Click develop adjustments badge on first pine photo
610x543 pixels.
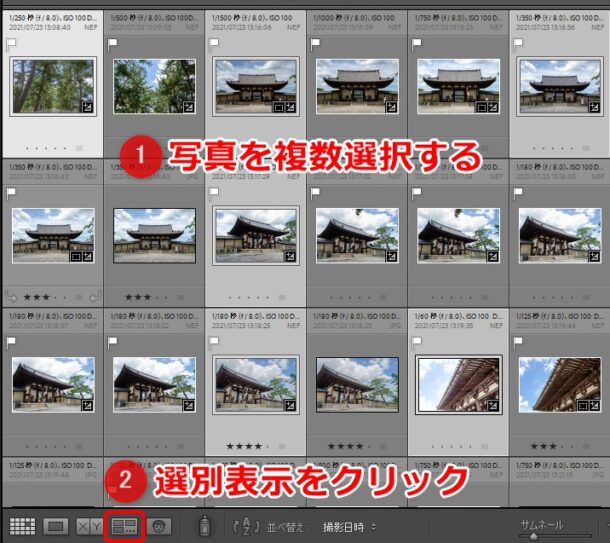(86, 108)
